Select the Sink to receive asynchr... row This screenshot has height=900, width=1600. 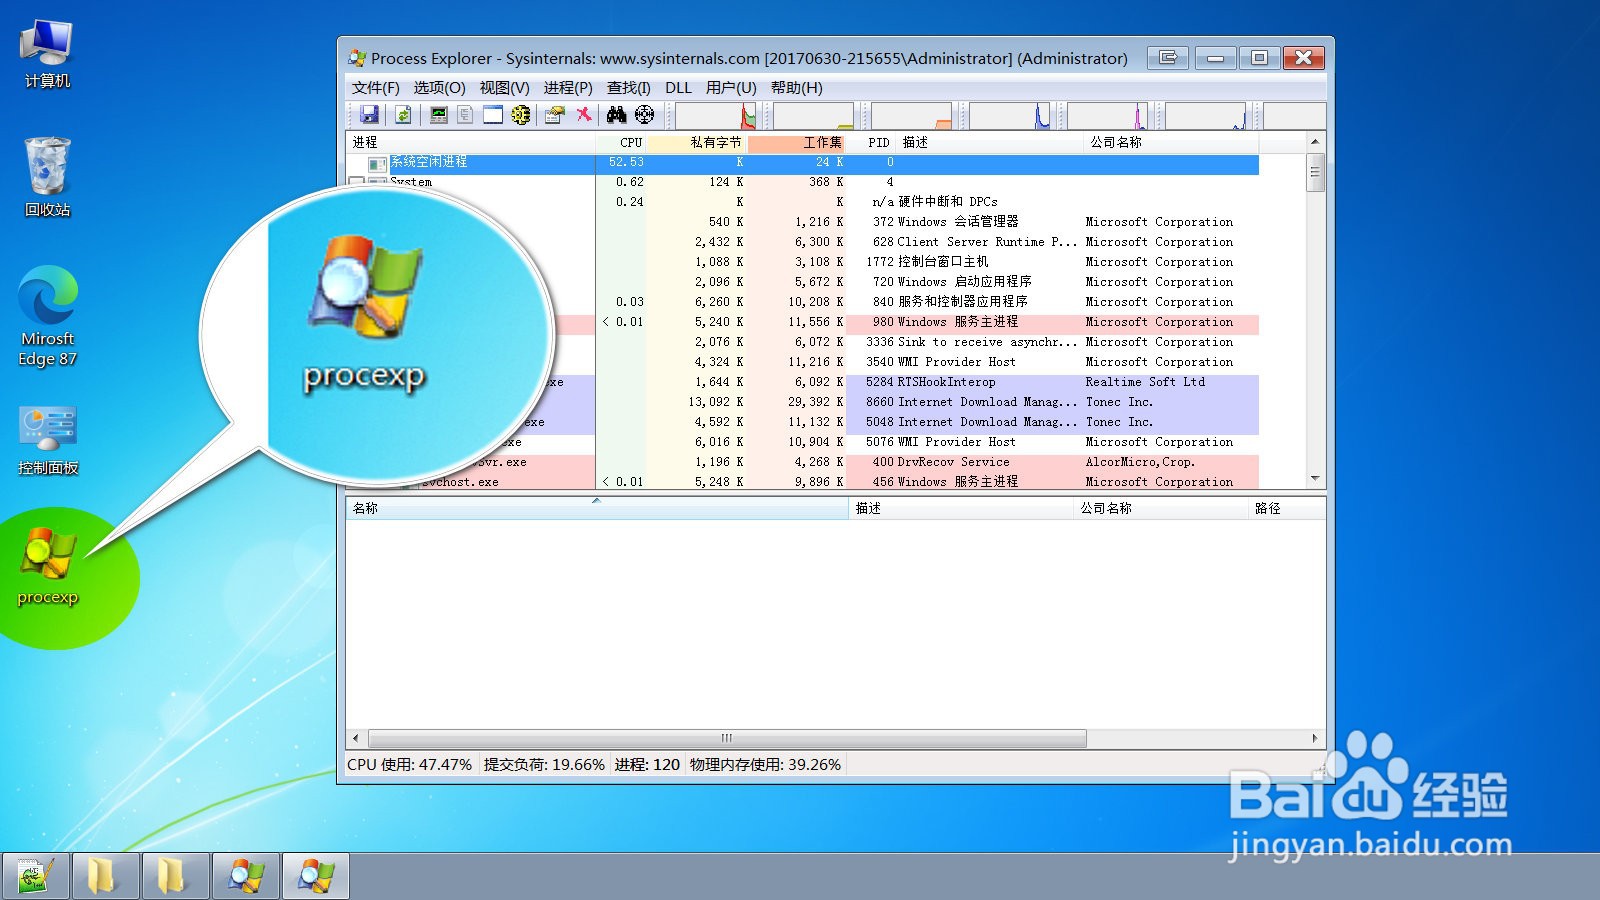803,342
